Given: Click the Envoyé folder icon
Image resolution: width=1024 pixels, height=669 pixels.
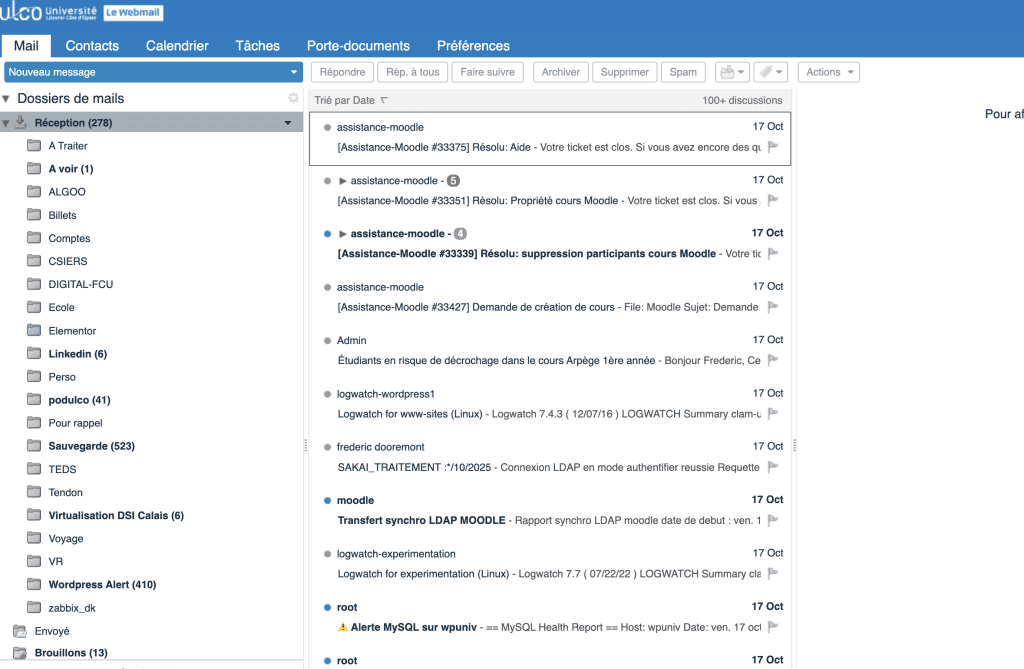Looking at the screenshot, I should pos(19,631).
